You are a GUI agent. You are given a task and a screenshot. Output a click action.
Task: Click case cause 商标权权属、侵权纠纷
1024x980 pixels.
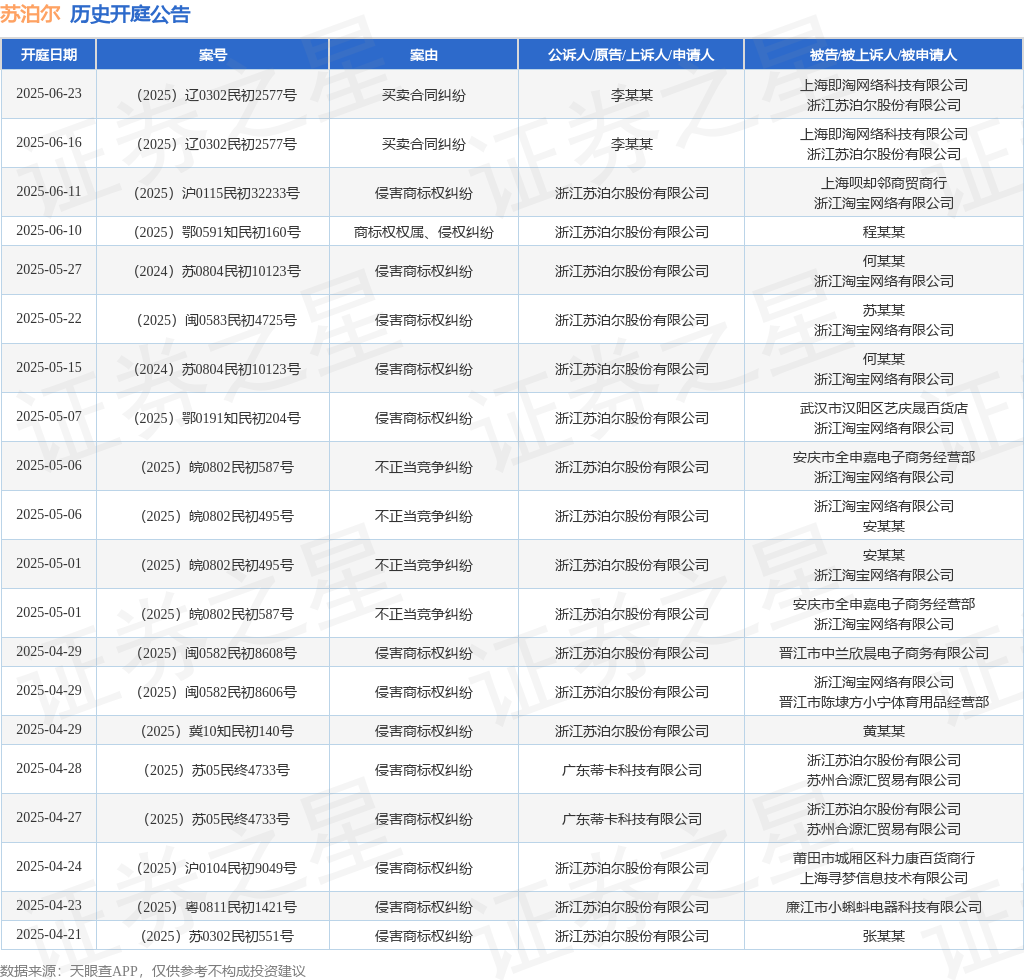tap(424, 232)
